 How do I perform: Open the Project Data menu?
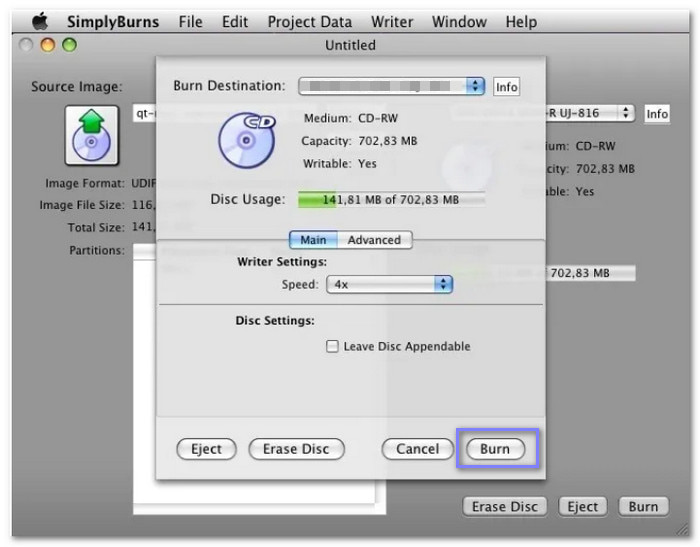click(309, 21)
